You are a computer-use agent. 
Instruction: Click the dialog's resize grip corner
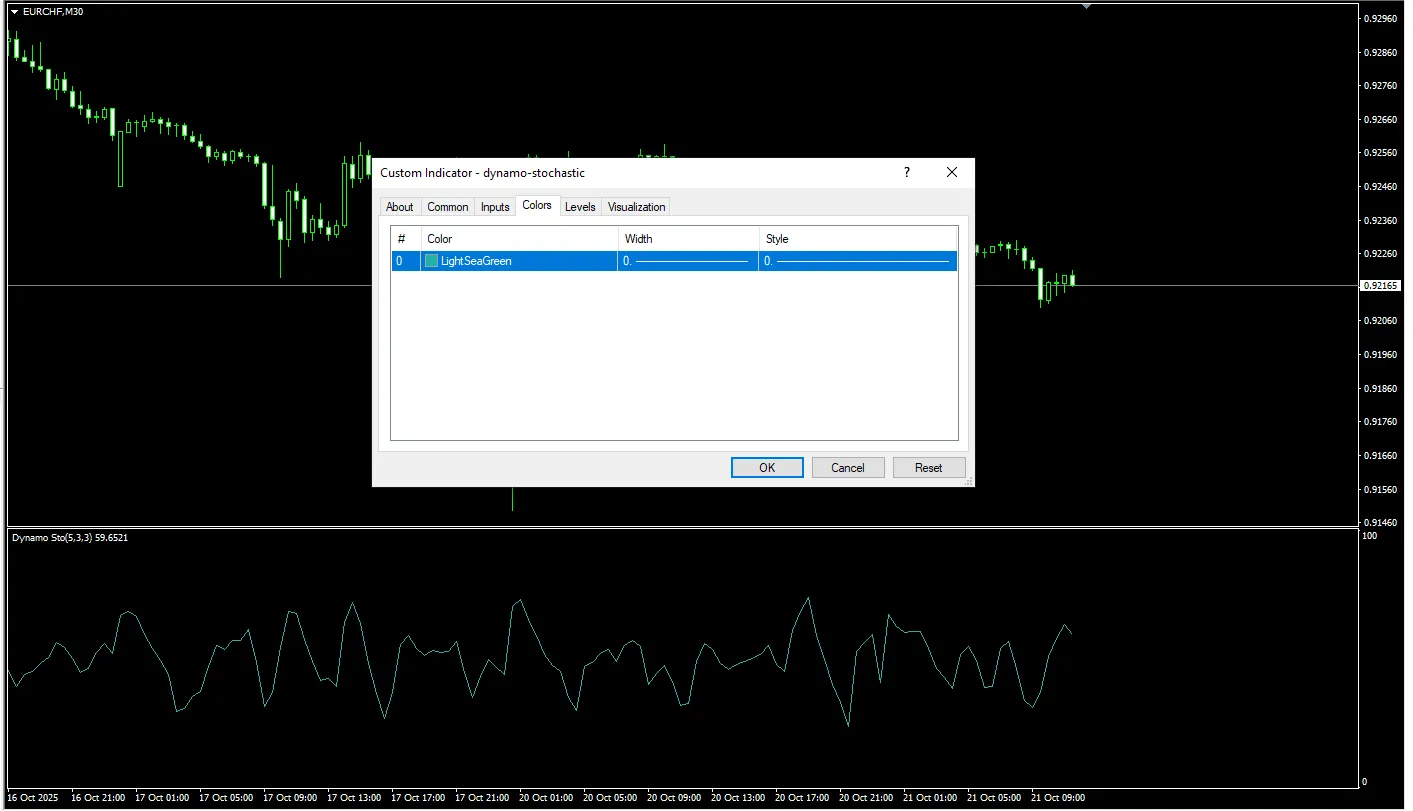[968, 481]
